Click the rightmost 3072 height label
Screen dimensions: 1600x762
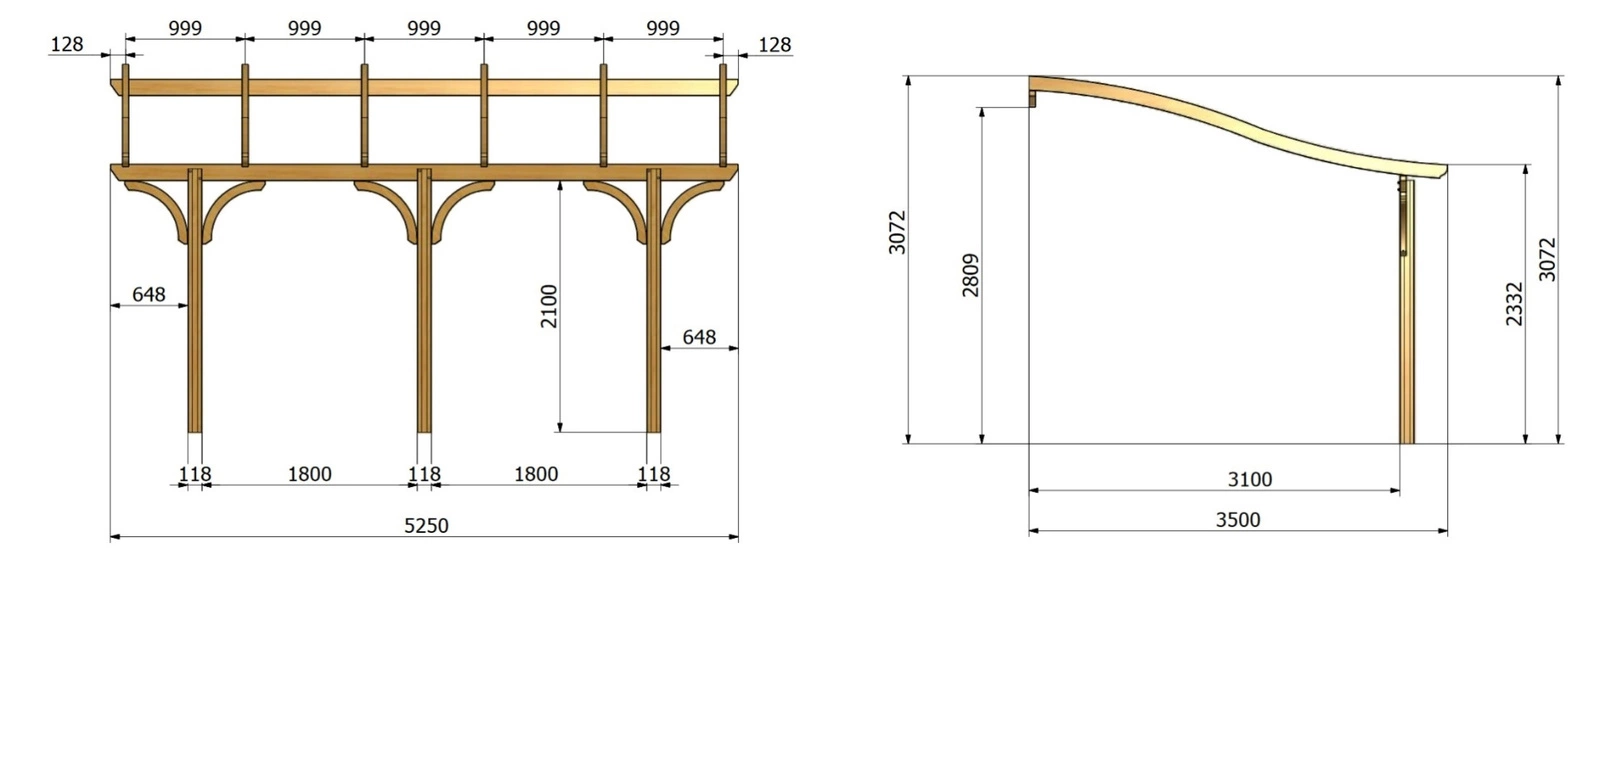coord(1547,259)
